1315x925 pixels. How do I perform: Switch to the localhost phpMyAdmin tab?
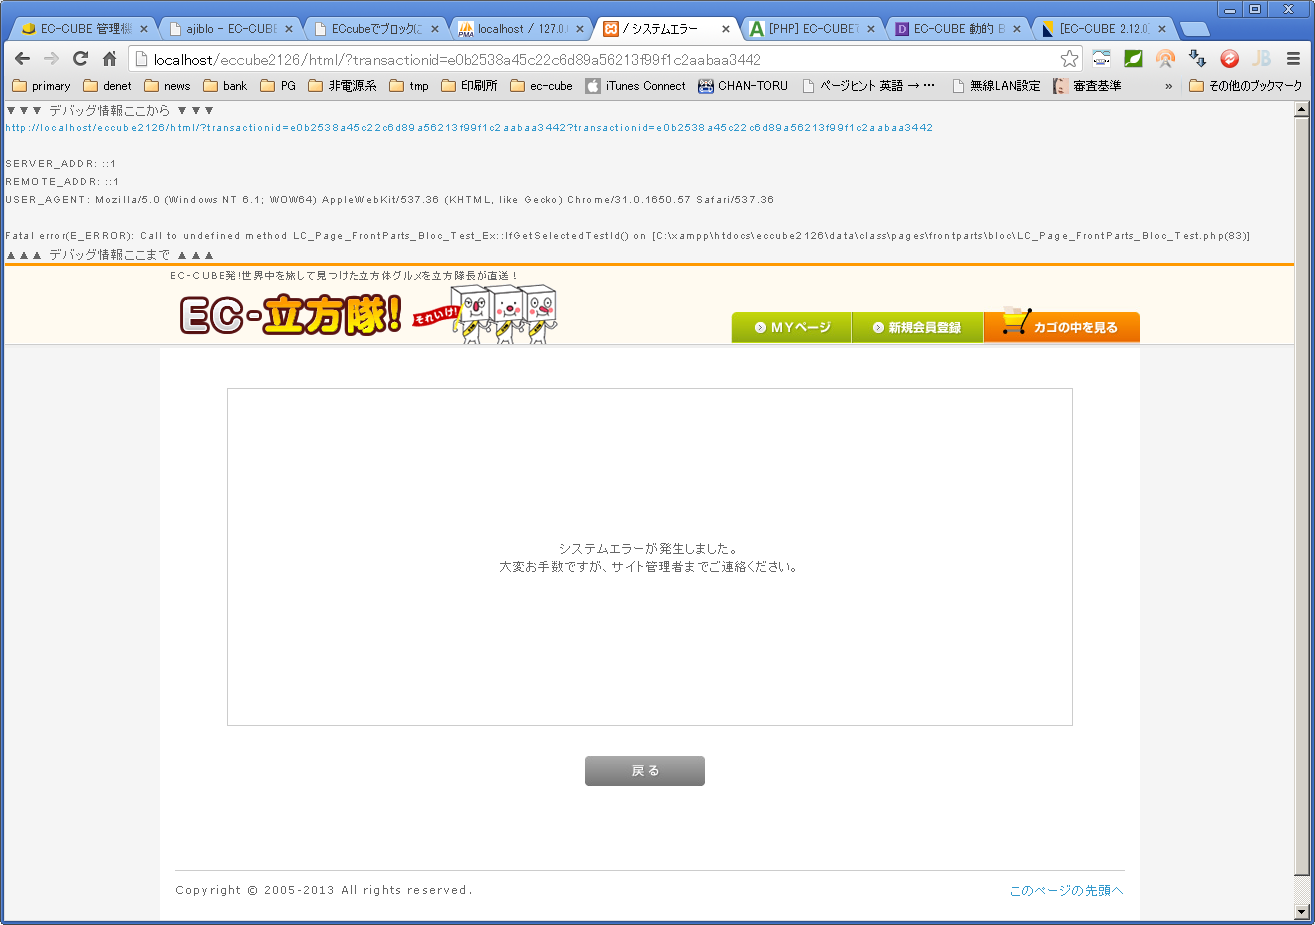click(520, 29)
